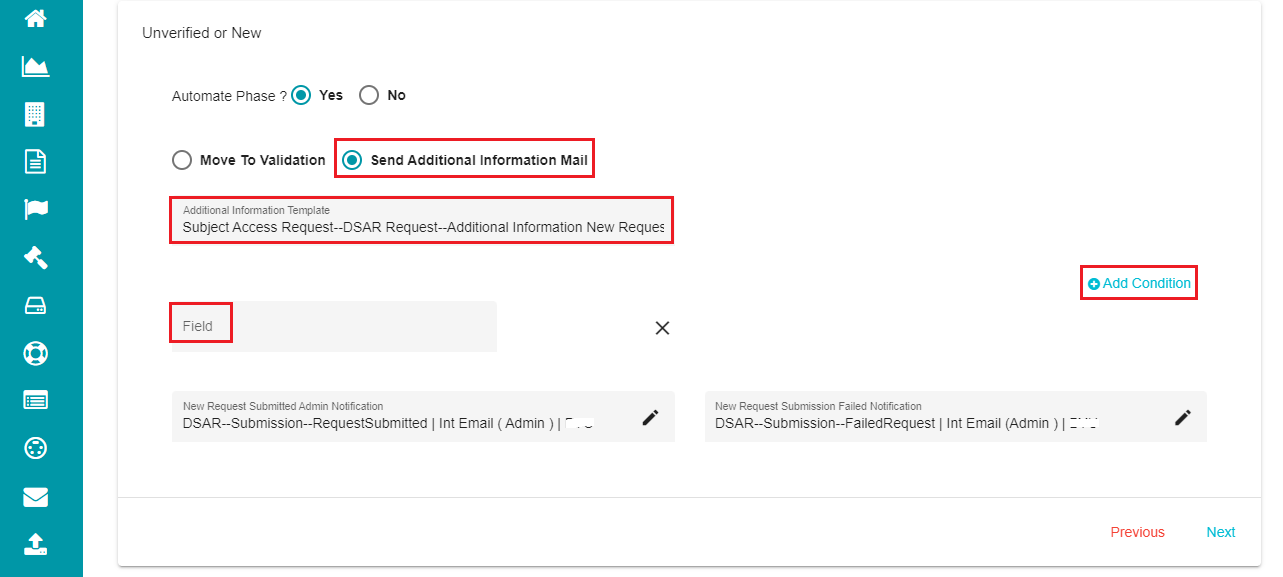Remove the condition row with X
This screenshot has height=577, width=1283.
662,327
